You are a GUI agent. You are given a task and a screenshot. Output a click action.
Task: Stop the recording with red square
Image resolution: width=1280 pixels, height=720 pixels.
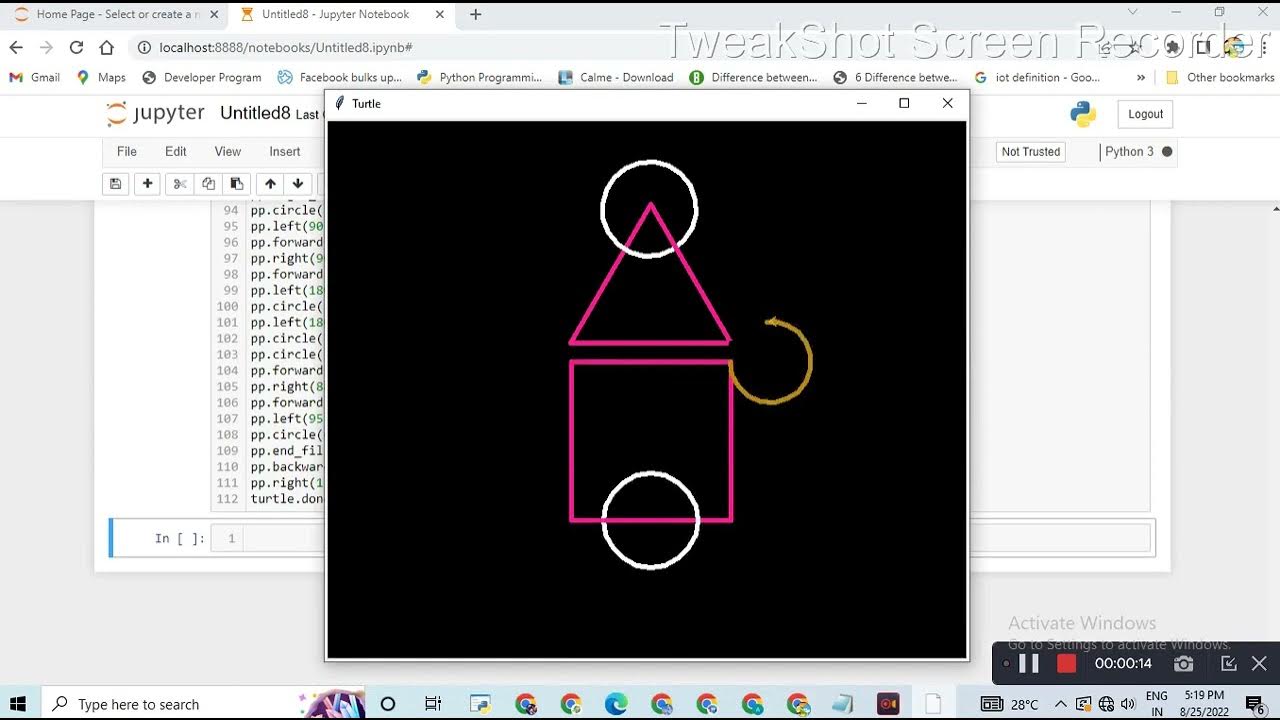click(x=1066, y=663)
